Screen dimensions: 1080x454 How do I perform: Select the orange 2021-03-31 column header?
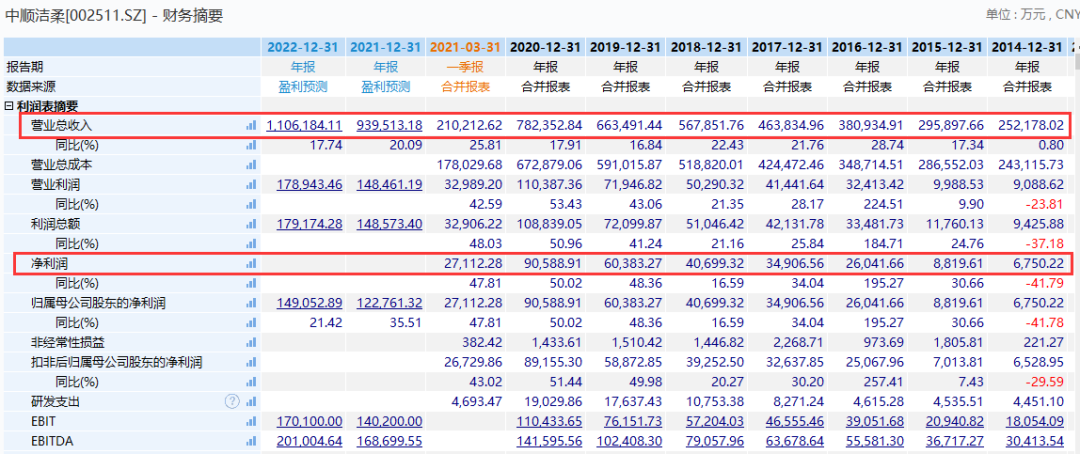pos(465,47)
